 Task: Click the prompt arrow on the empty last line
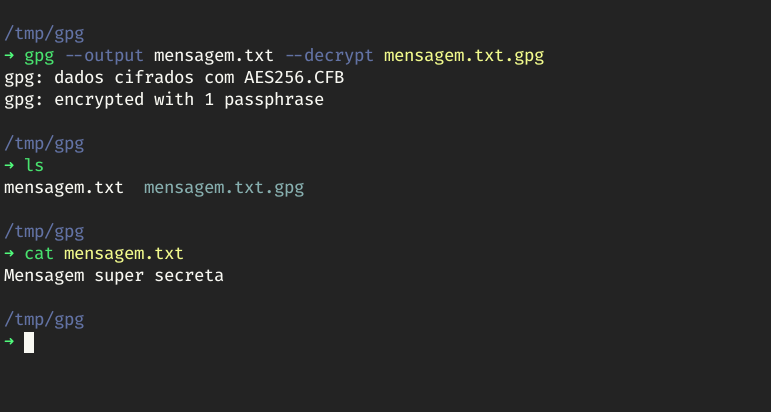[x=9, y=342]
